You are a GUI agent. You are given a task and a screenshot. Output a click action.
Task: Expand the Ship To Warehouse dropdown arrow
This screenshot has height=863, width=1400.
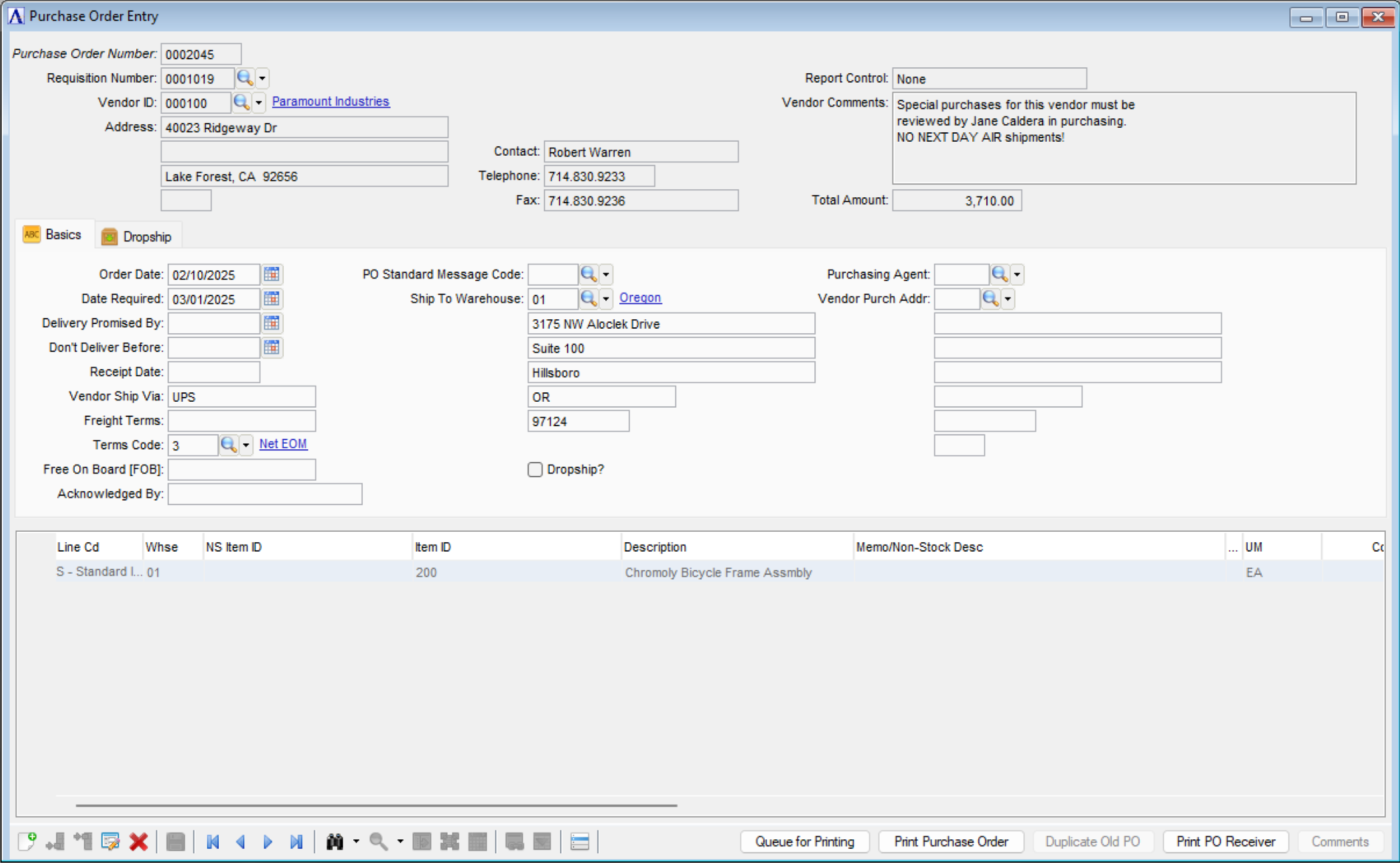click(x=606, y=299)
